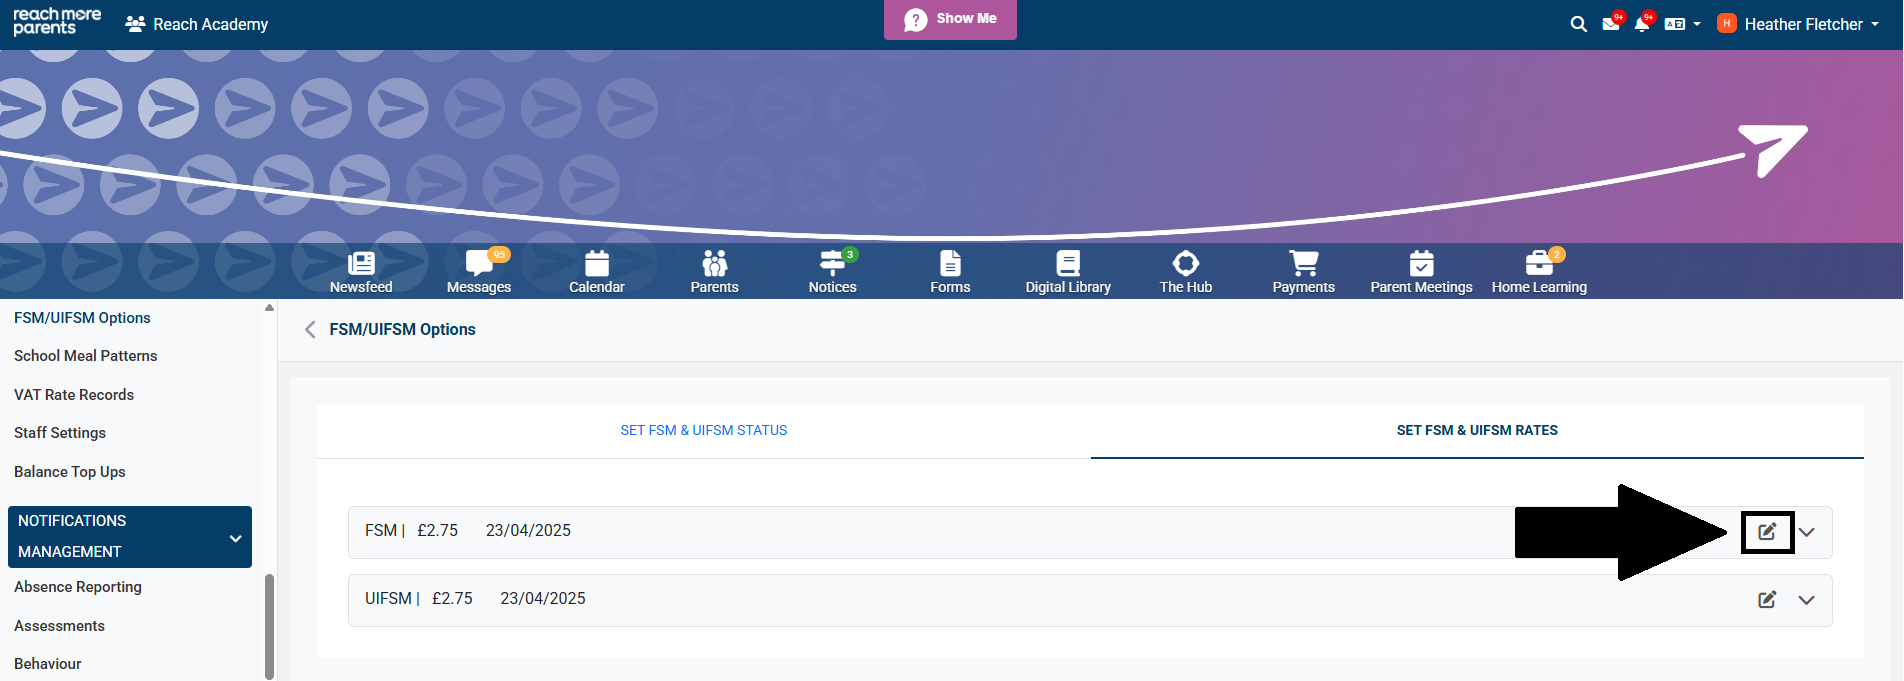Click the Show Me help button

tap(950, 19)
